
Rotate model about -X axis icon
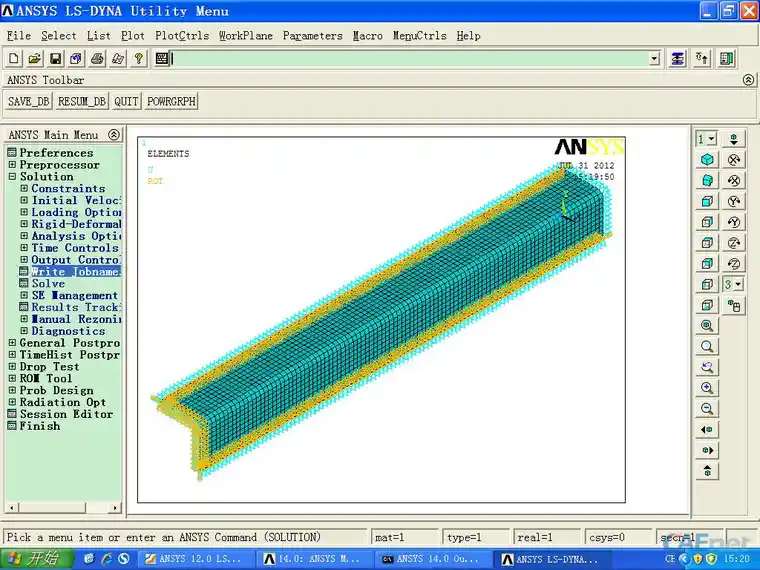(734, 180)
